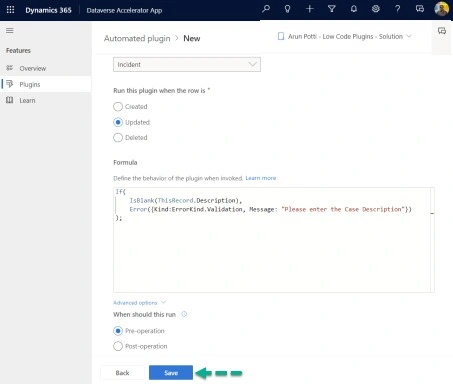Viewport: 453px width, 384px height.
Task: Click the search magnifier icon
Action: (x=266, y=9)
